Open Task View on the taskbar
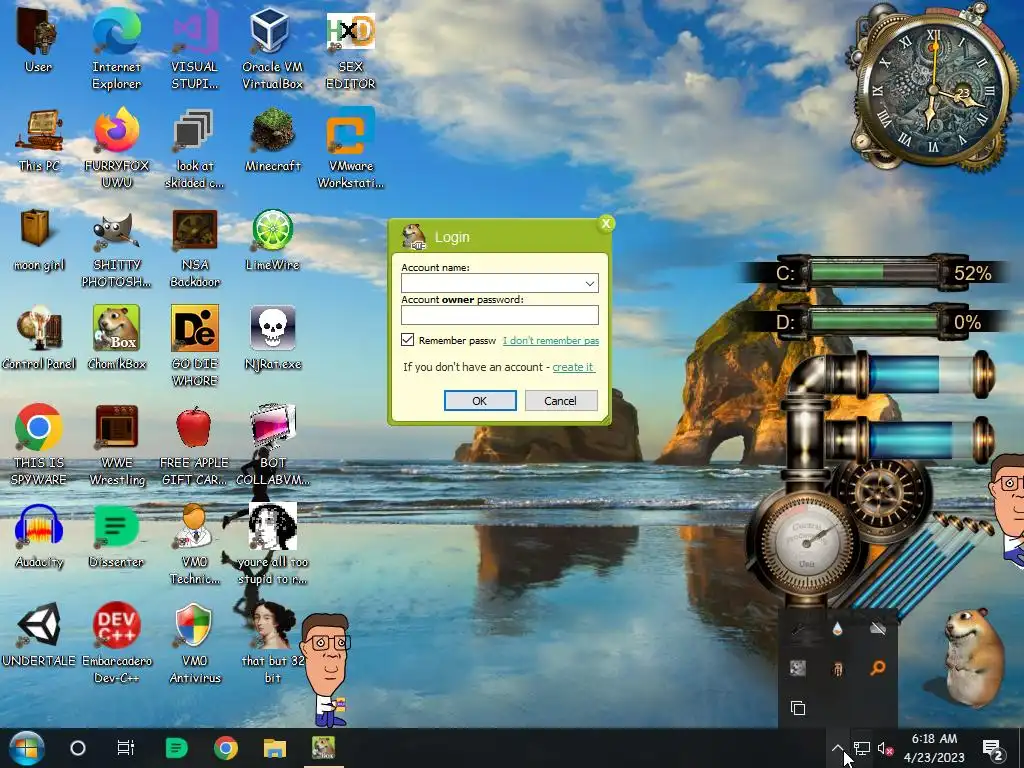This screenshot has height=768, width=1024. pyautogui.click(x=125, y=748)
